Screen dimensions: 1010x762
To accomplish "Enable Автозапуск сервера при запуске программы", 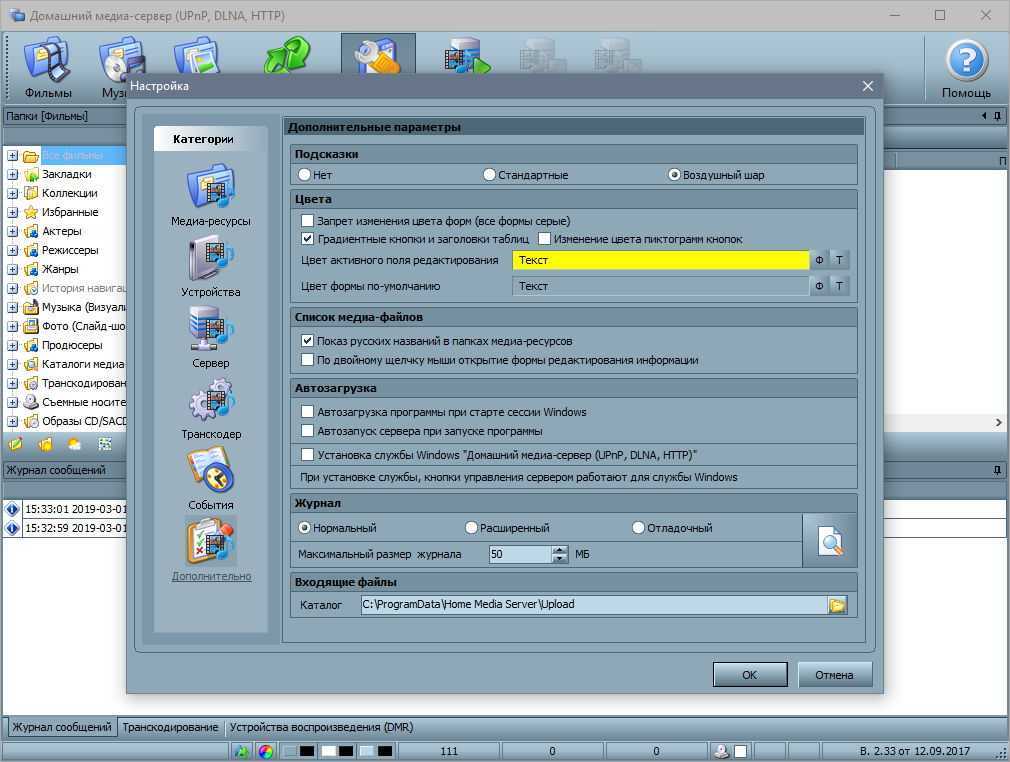I will (x=308, y=430).
